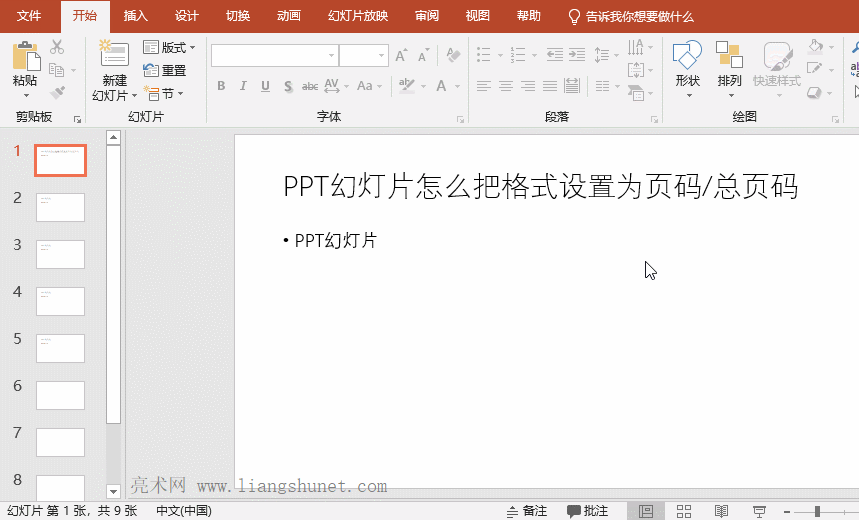Click the Copy icon in clipboard group

click(56, 70)
